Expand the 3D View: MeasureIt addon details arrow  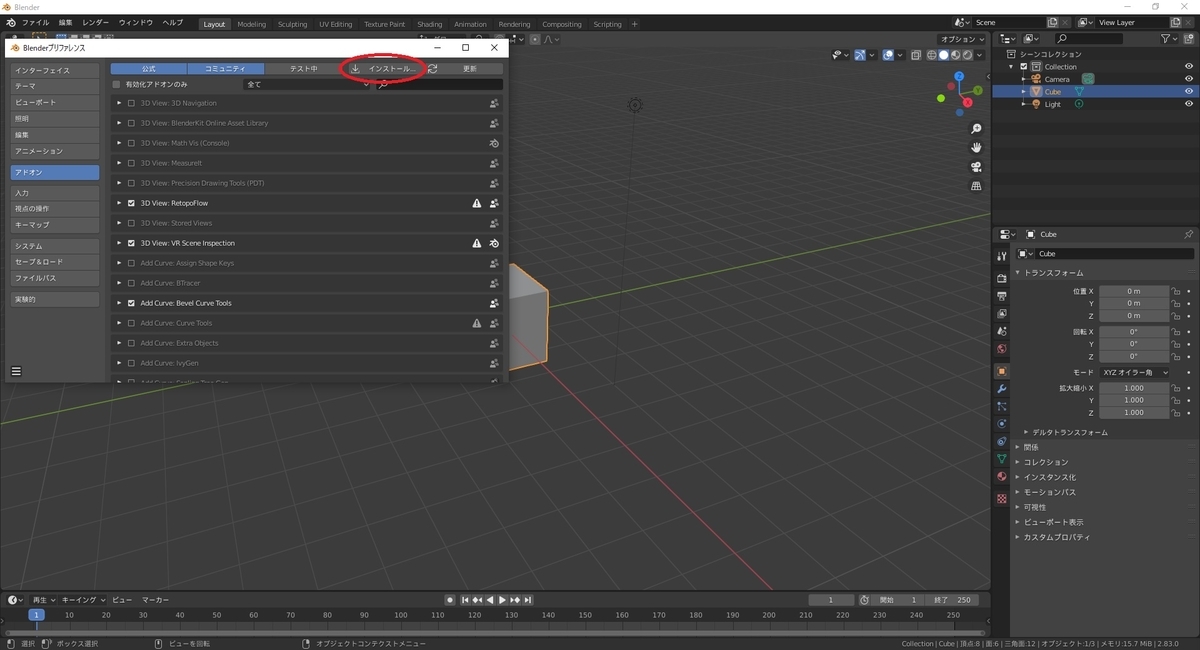pos(119,163)
